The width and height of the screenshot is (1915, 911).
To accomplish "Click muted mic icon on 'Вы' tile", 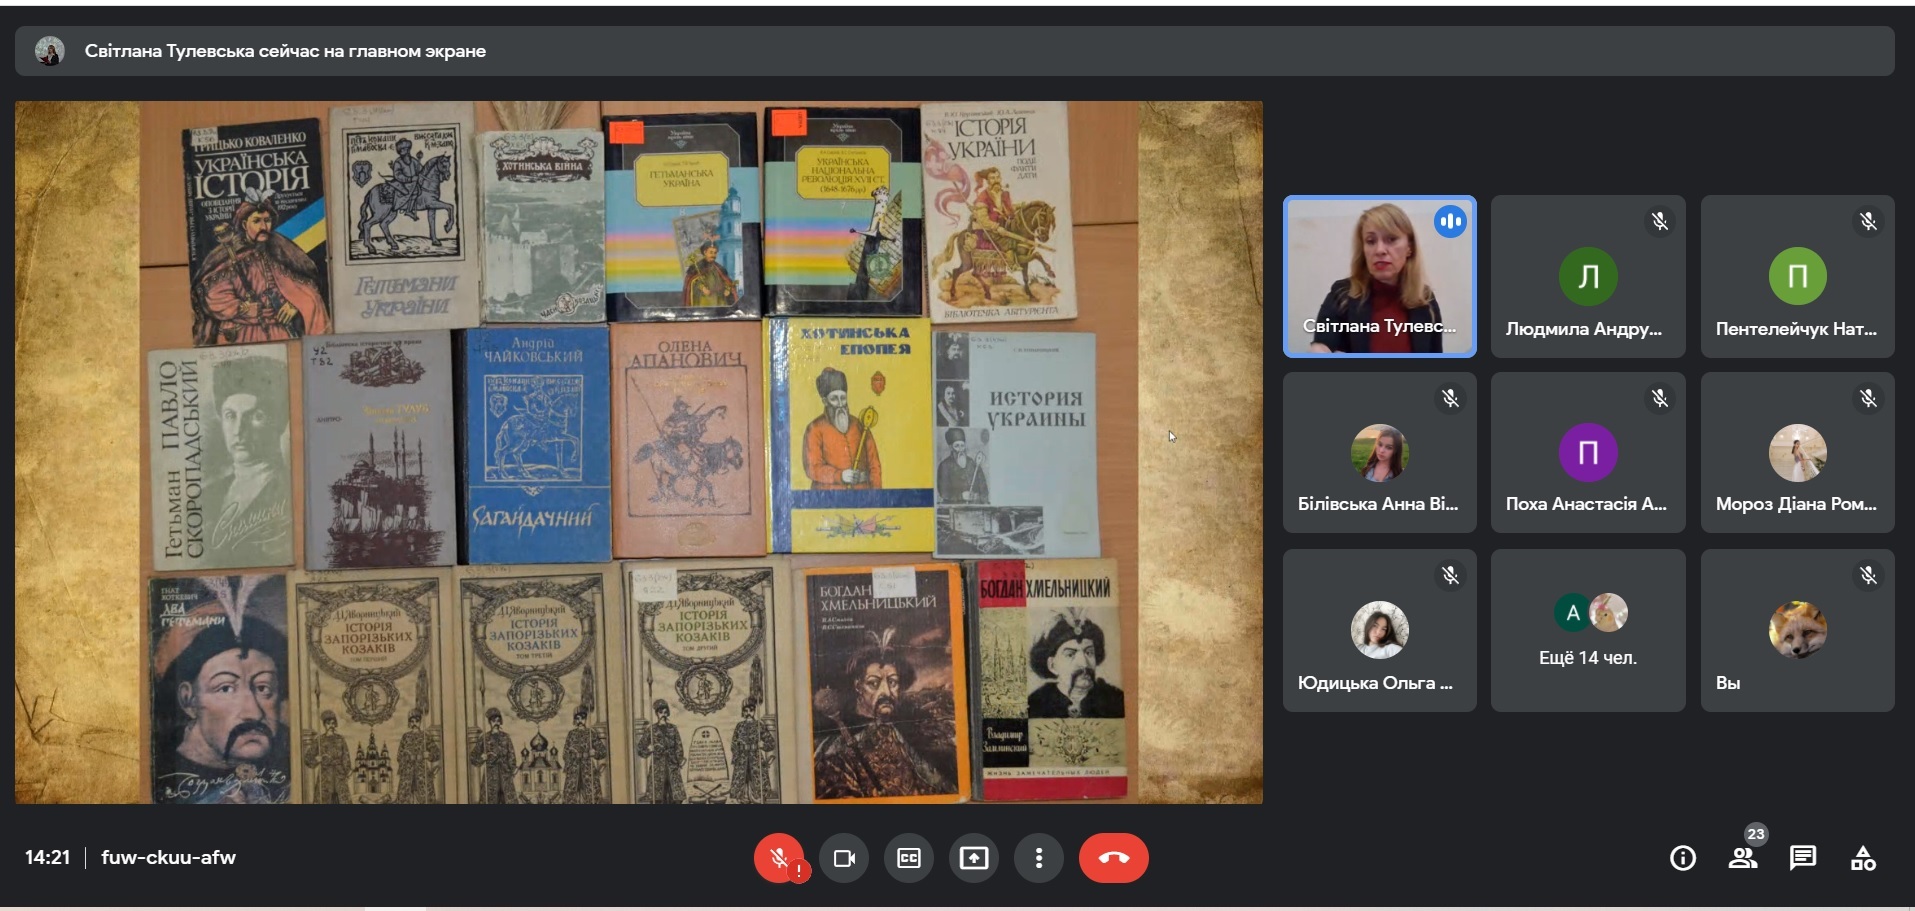I will coord(1868,575).
